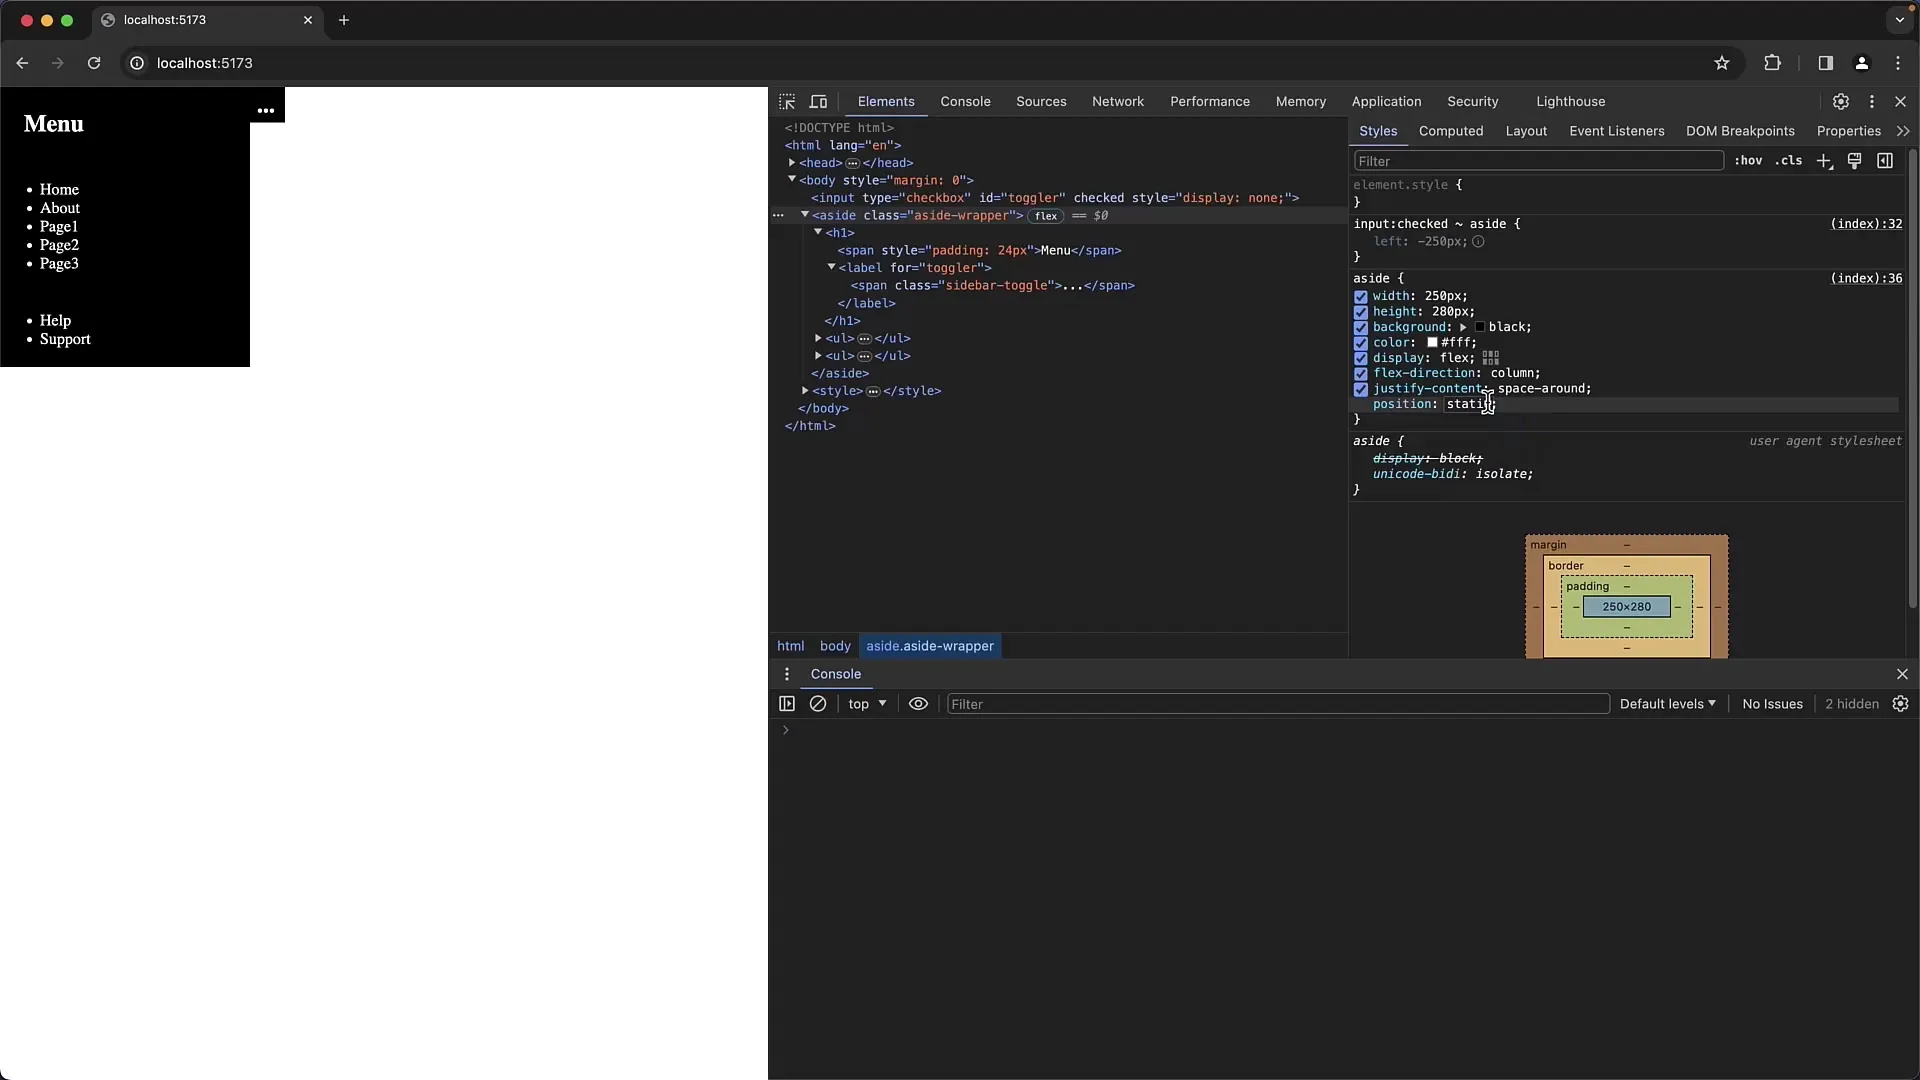This screenshot has height=1080, width=1920.
Task: Toggle the computed styles sidebar icon
Action: pos(1885,161)
